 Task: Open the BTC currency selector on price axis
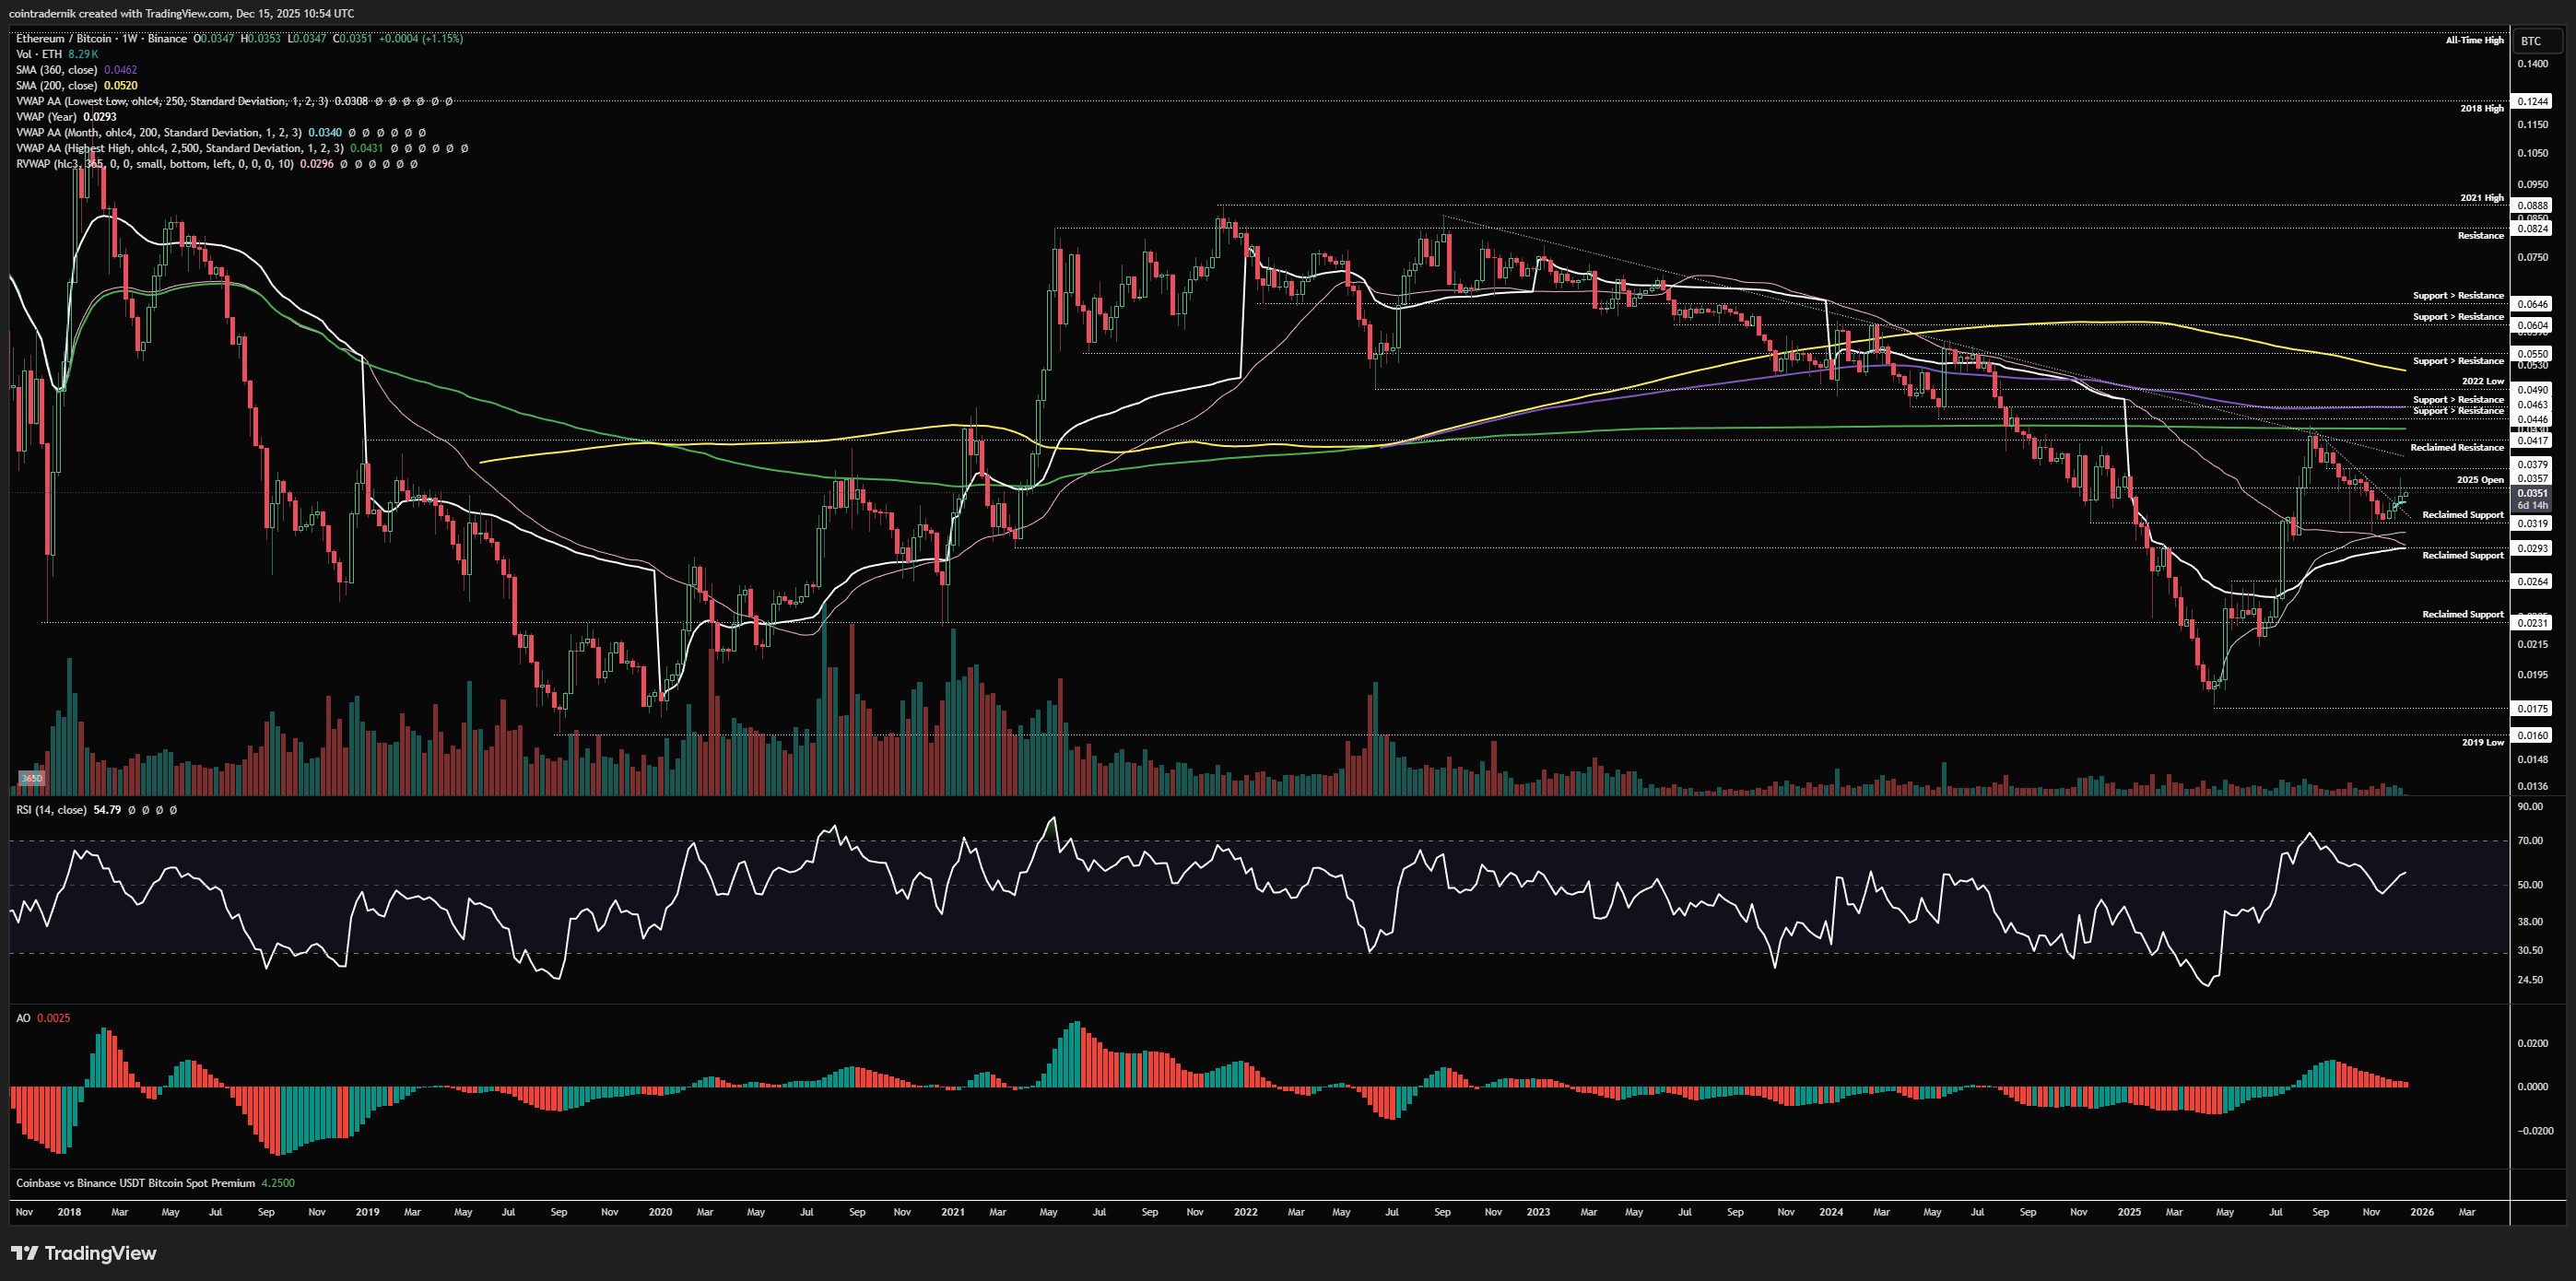tap(2530, 41)
